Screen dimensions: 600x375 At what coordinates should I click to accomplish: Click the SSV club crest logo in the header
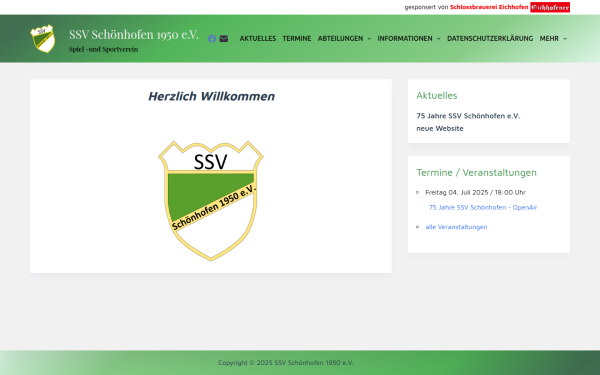pyautogui.click(x=43, y=39)
